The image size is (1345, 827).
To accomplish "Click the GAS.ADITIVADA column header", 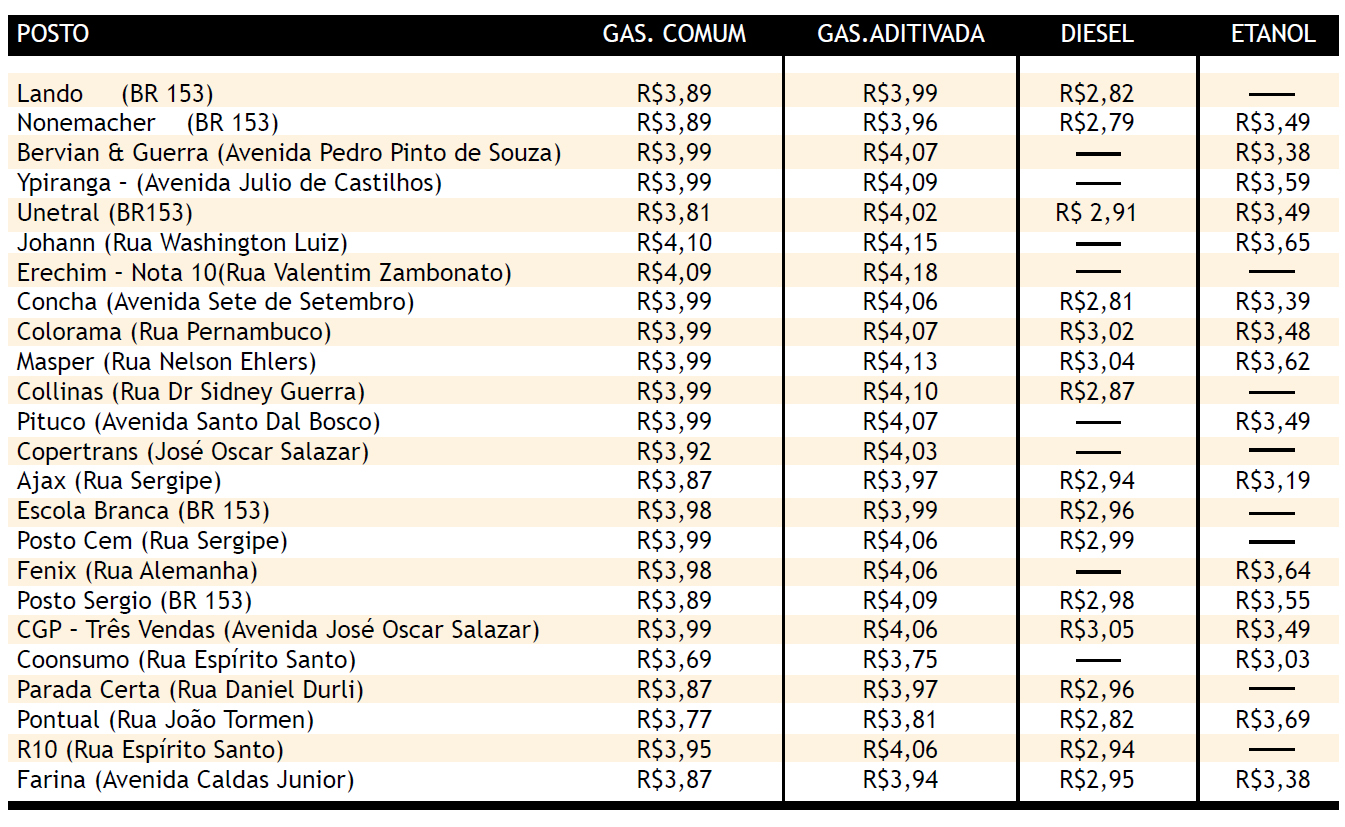I will click(901, 34).
